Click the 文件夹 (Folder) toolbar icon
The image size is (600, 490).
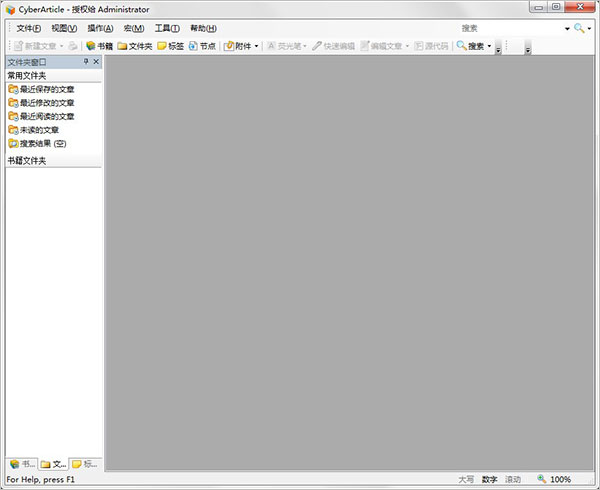point(135,46)
